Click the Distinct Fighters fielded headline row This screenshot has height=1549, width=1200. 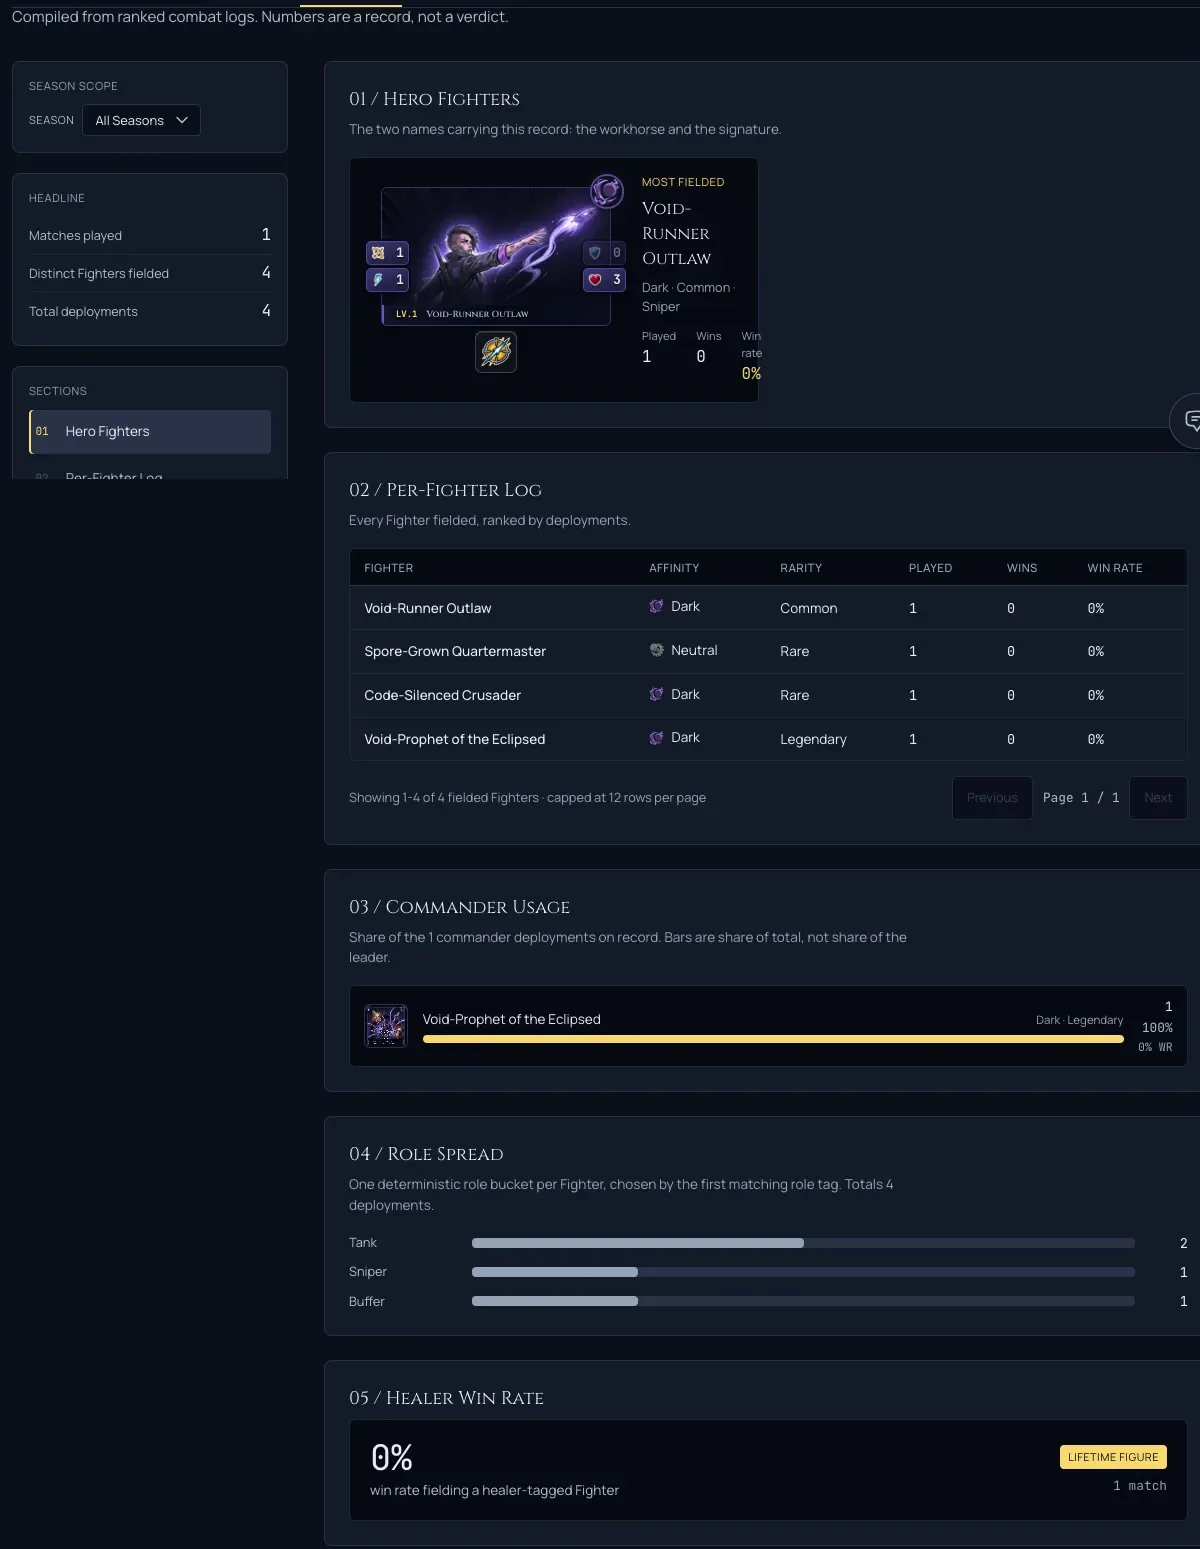(150, 273)
